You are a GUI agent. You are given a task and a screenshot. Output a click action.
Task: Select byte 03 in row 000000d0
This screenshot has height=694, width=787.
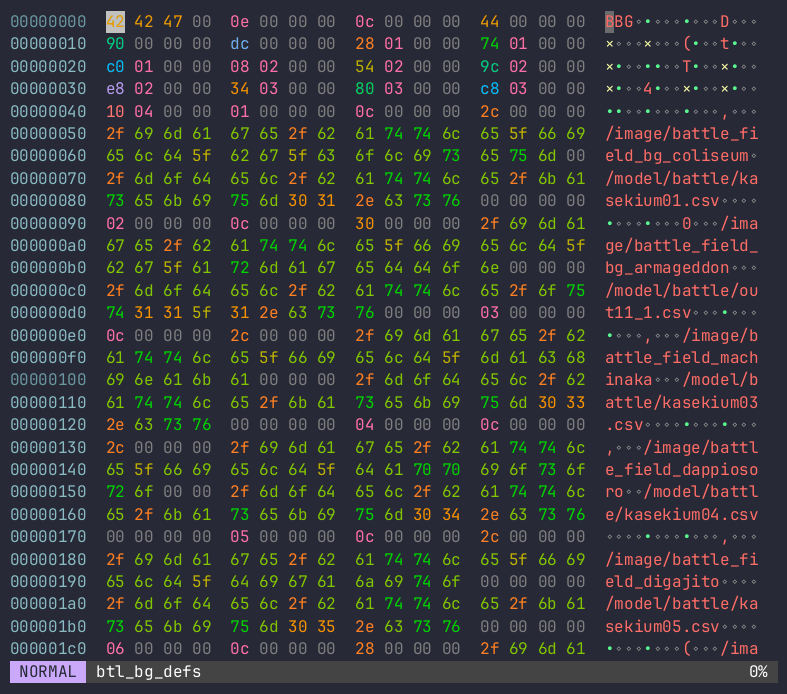[489, 312]
